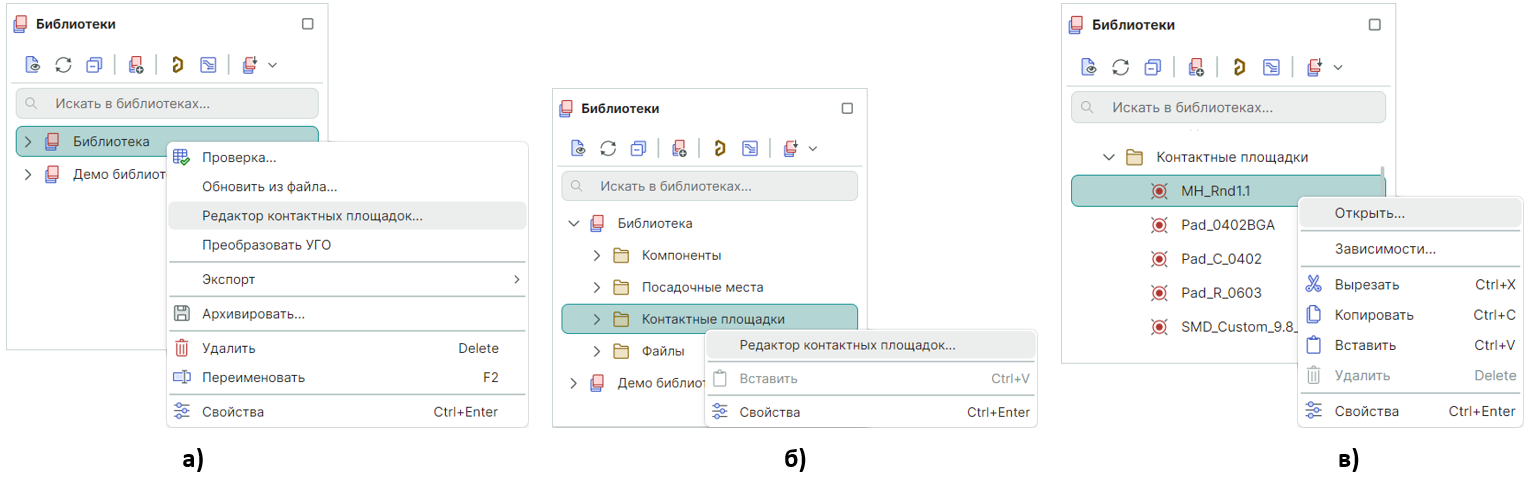Click the preview eye icon in panel а toolbar
This screenshot has width=1533, height=489.
[32, 65]
